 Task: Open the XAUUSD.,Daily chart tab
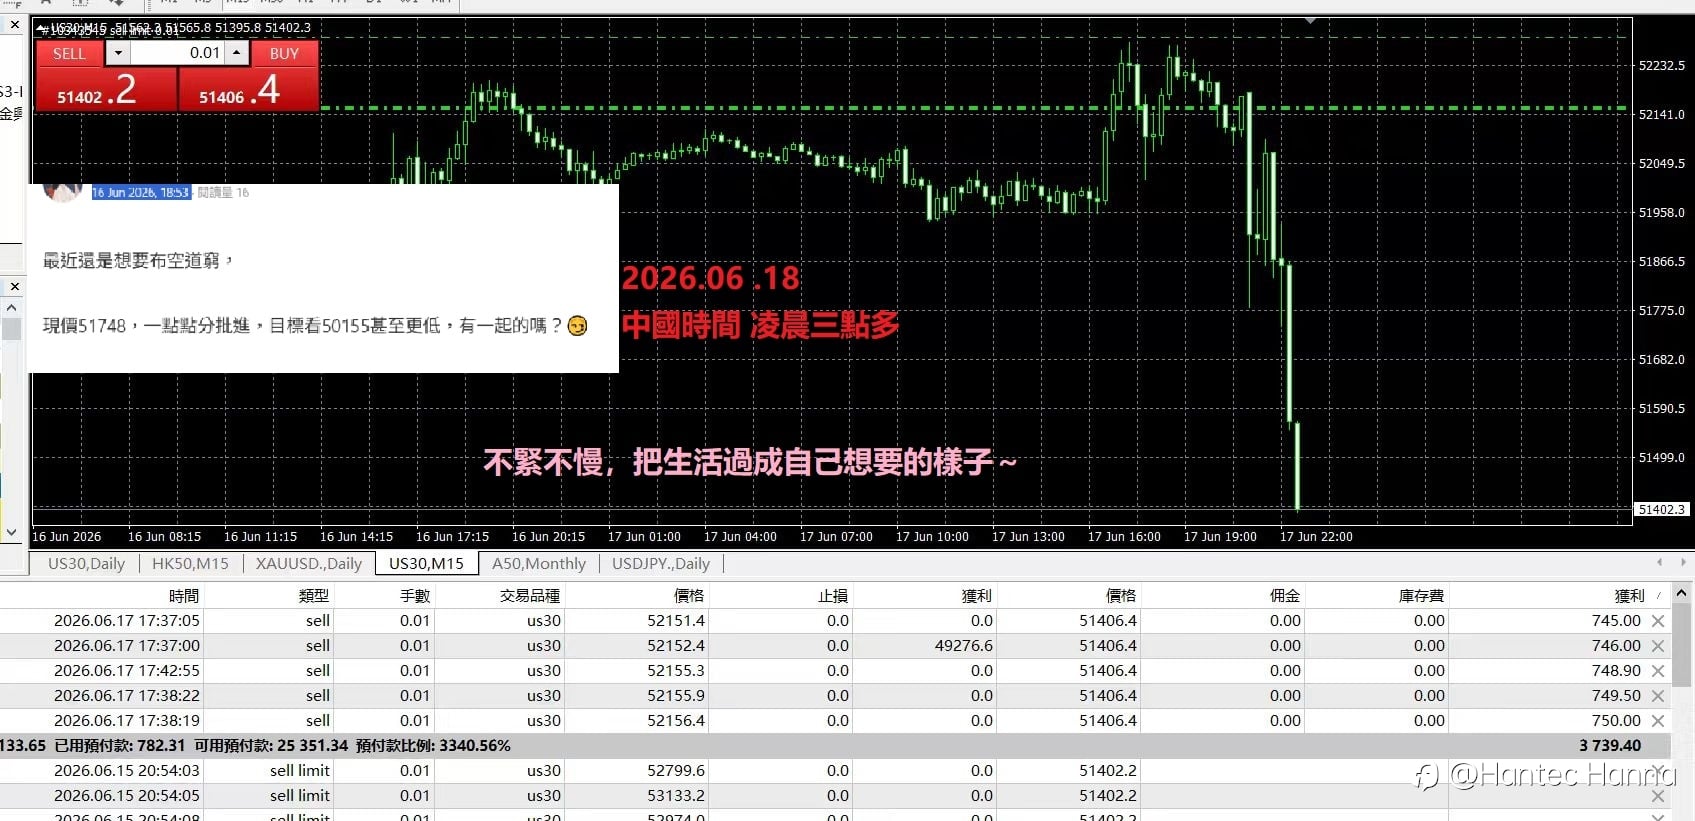308,564
